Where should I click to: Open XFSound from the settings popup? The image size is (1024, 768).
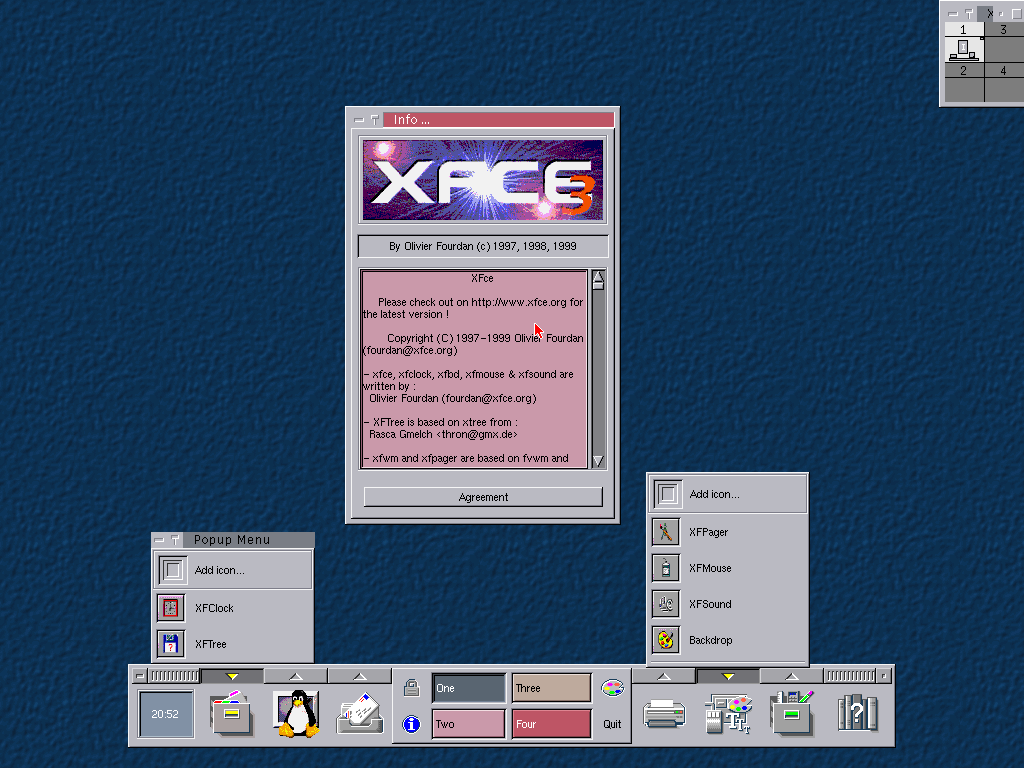coord(728,604)
